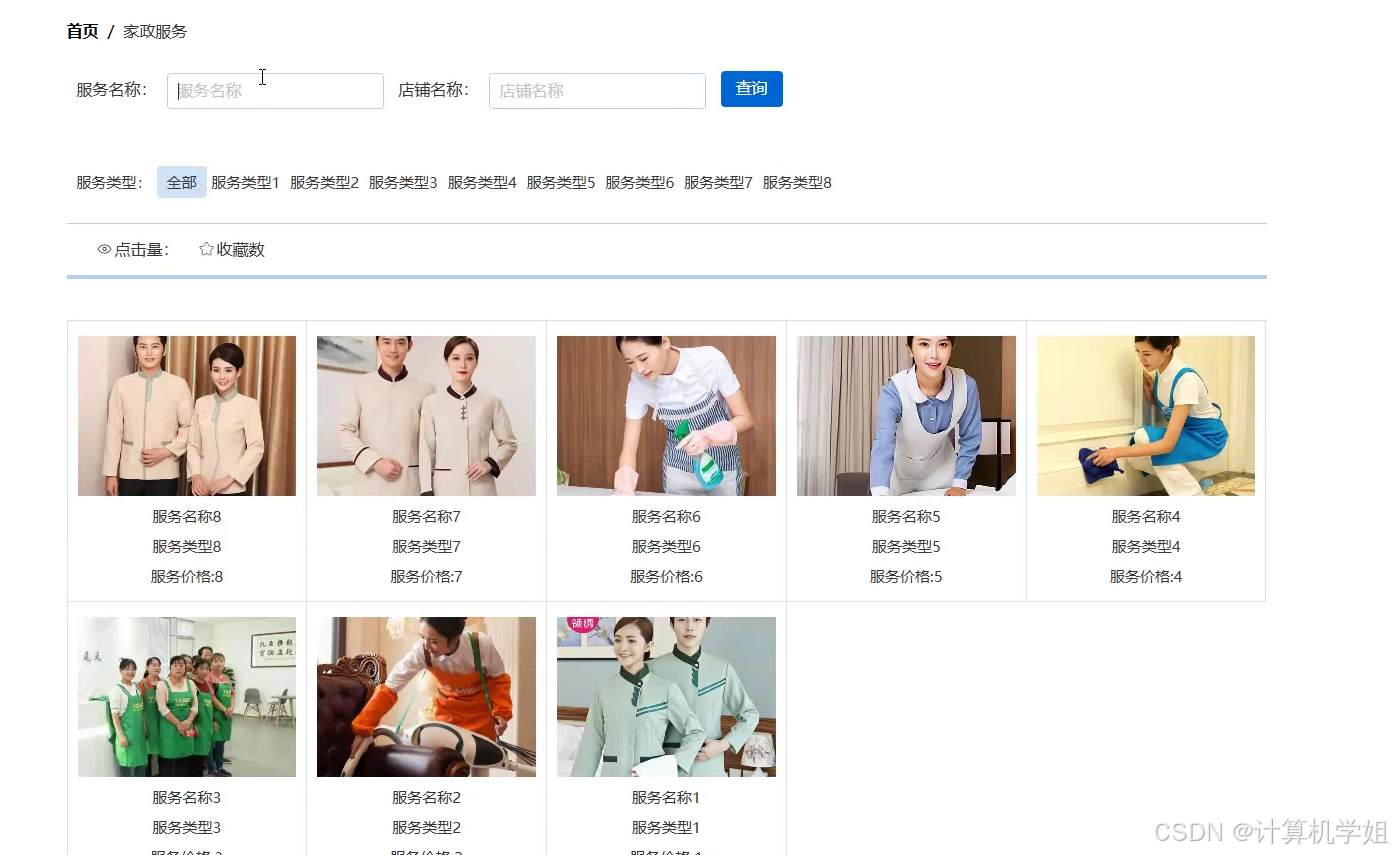1392x855 pixels.
Task: Filter by 服务类型4
Action: [x=482, y=183]
